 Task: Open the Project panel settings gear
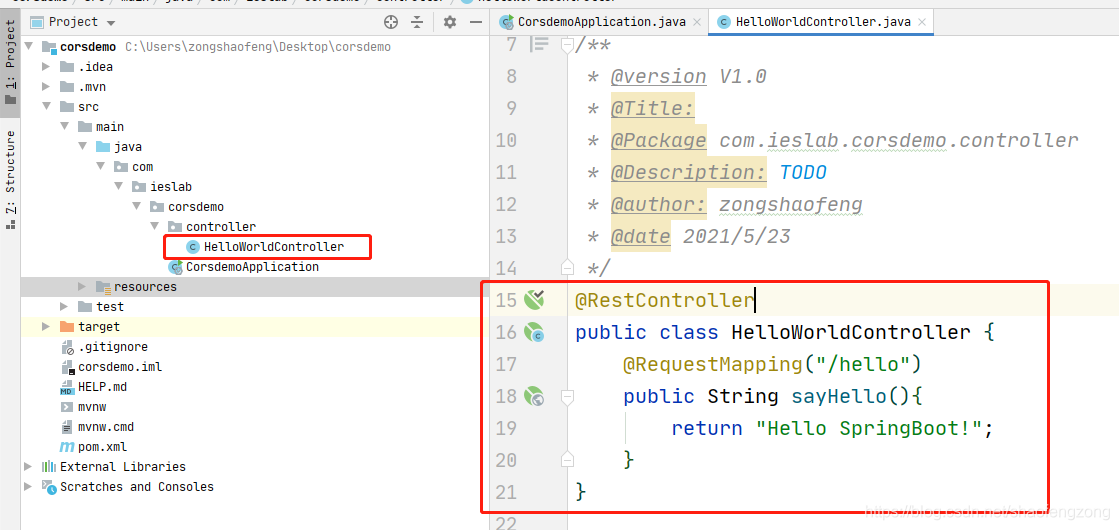(450, 22)
